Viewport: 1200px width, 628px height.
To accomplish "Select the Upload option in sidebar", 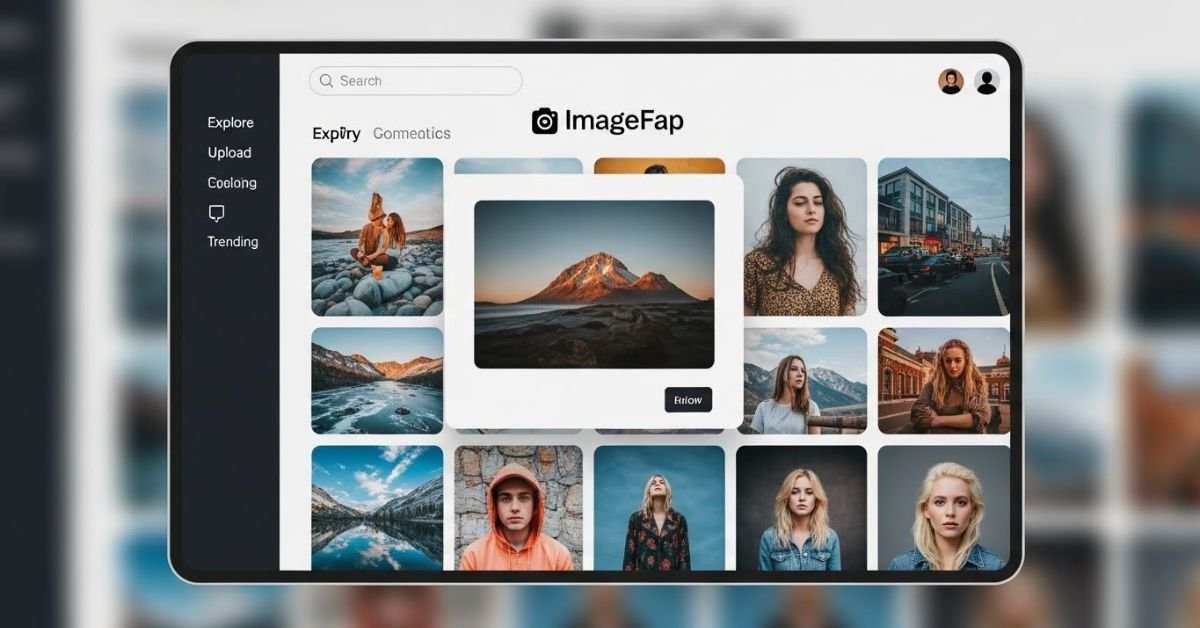I will coord(230,152).
